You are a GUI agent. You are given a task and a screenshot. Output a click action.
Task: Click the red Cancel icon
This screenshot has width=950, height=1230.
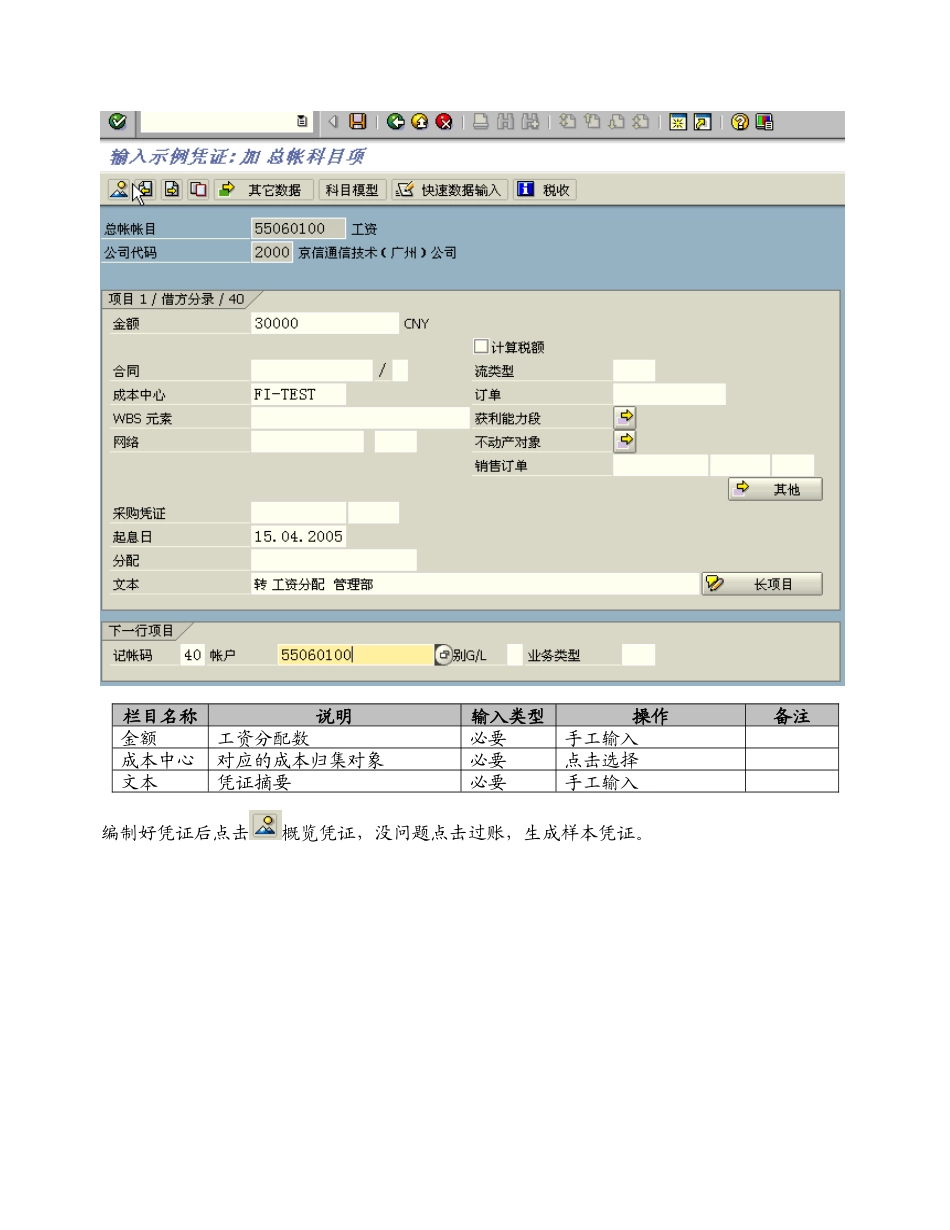444,122
